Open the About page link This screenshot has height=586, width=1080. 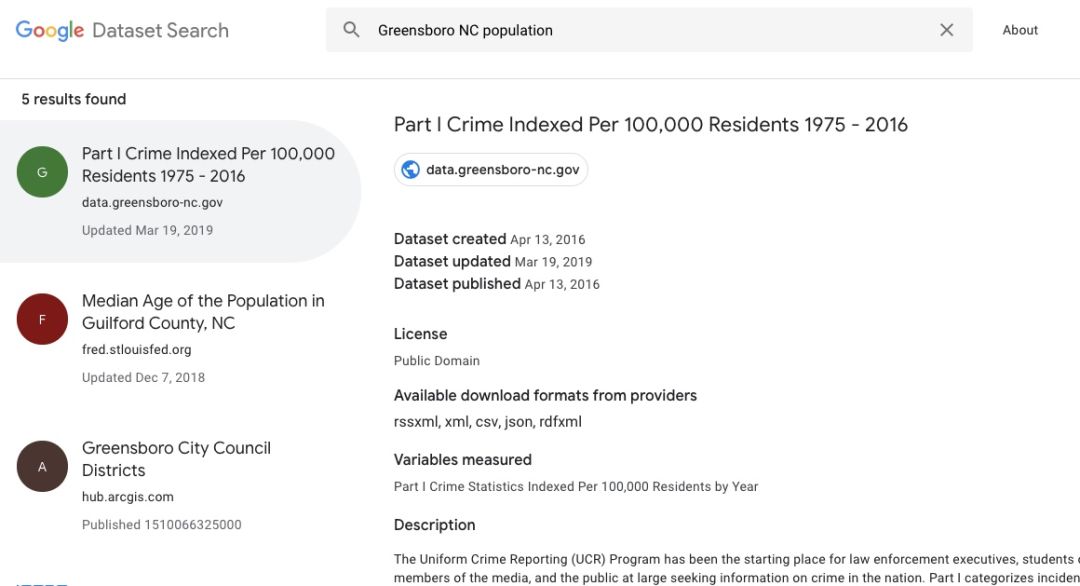(1020, 30)
